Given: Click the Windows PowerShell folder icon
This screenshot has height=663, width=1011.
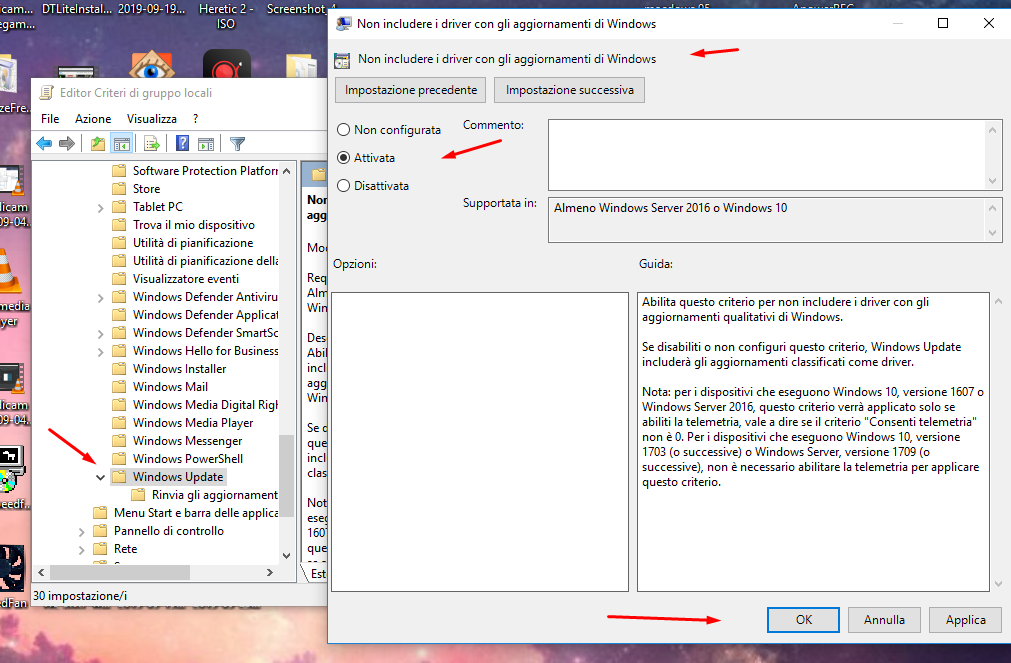Looking at the screenshot, I should tap(119, 459).
